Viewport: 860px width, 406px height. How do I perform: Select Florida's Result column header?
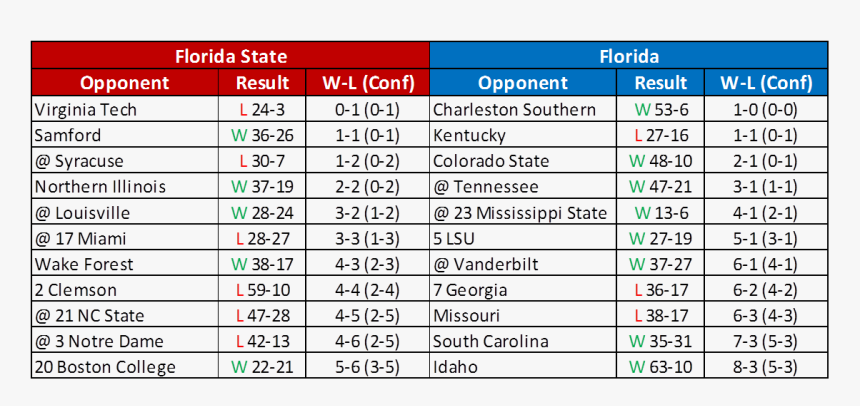(x=660, y=83)
